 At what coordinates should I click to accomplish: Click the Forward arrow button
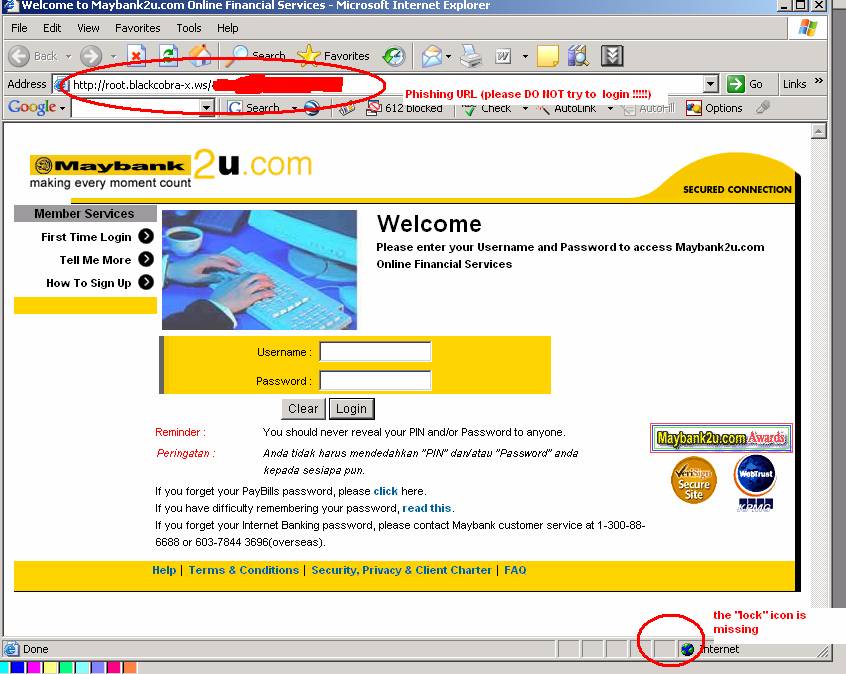[91, 56]
